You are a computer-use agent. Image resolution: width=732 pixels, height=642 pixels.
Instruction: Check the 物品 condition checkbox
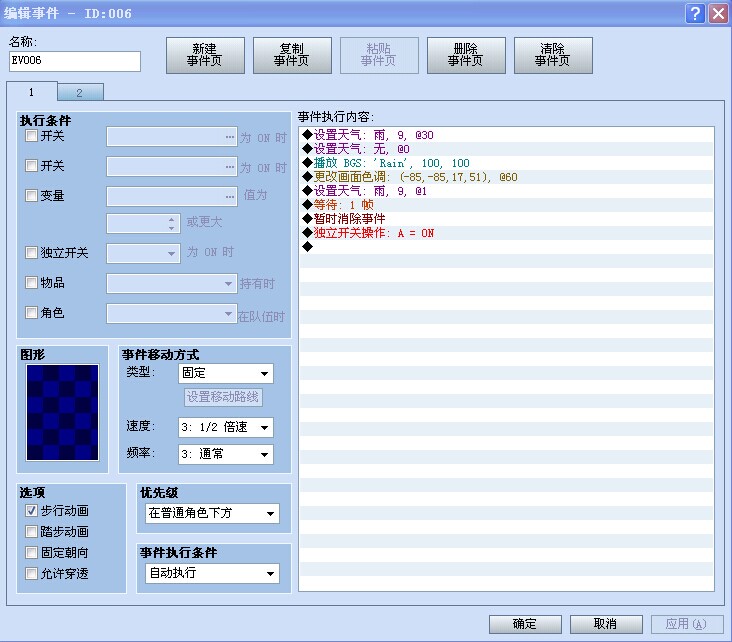pos(31,282)
